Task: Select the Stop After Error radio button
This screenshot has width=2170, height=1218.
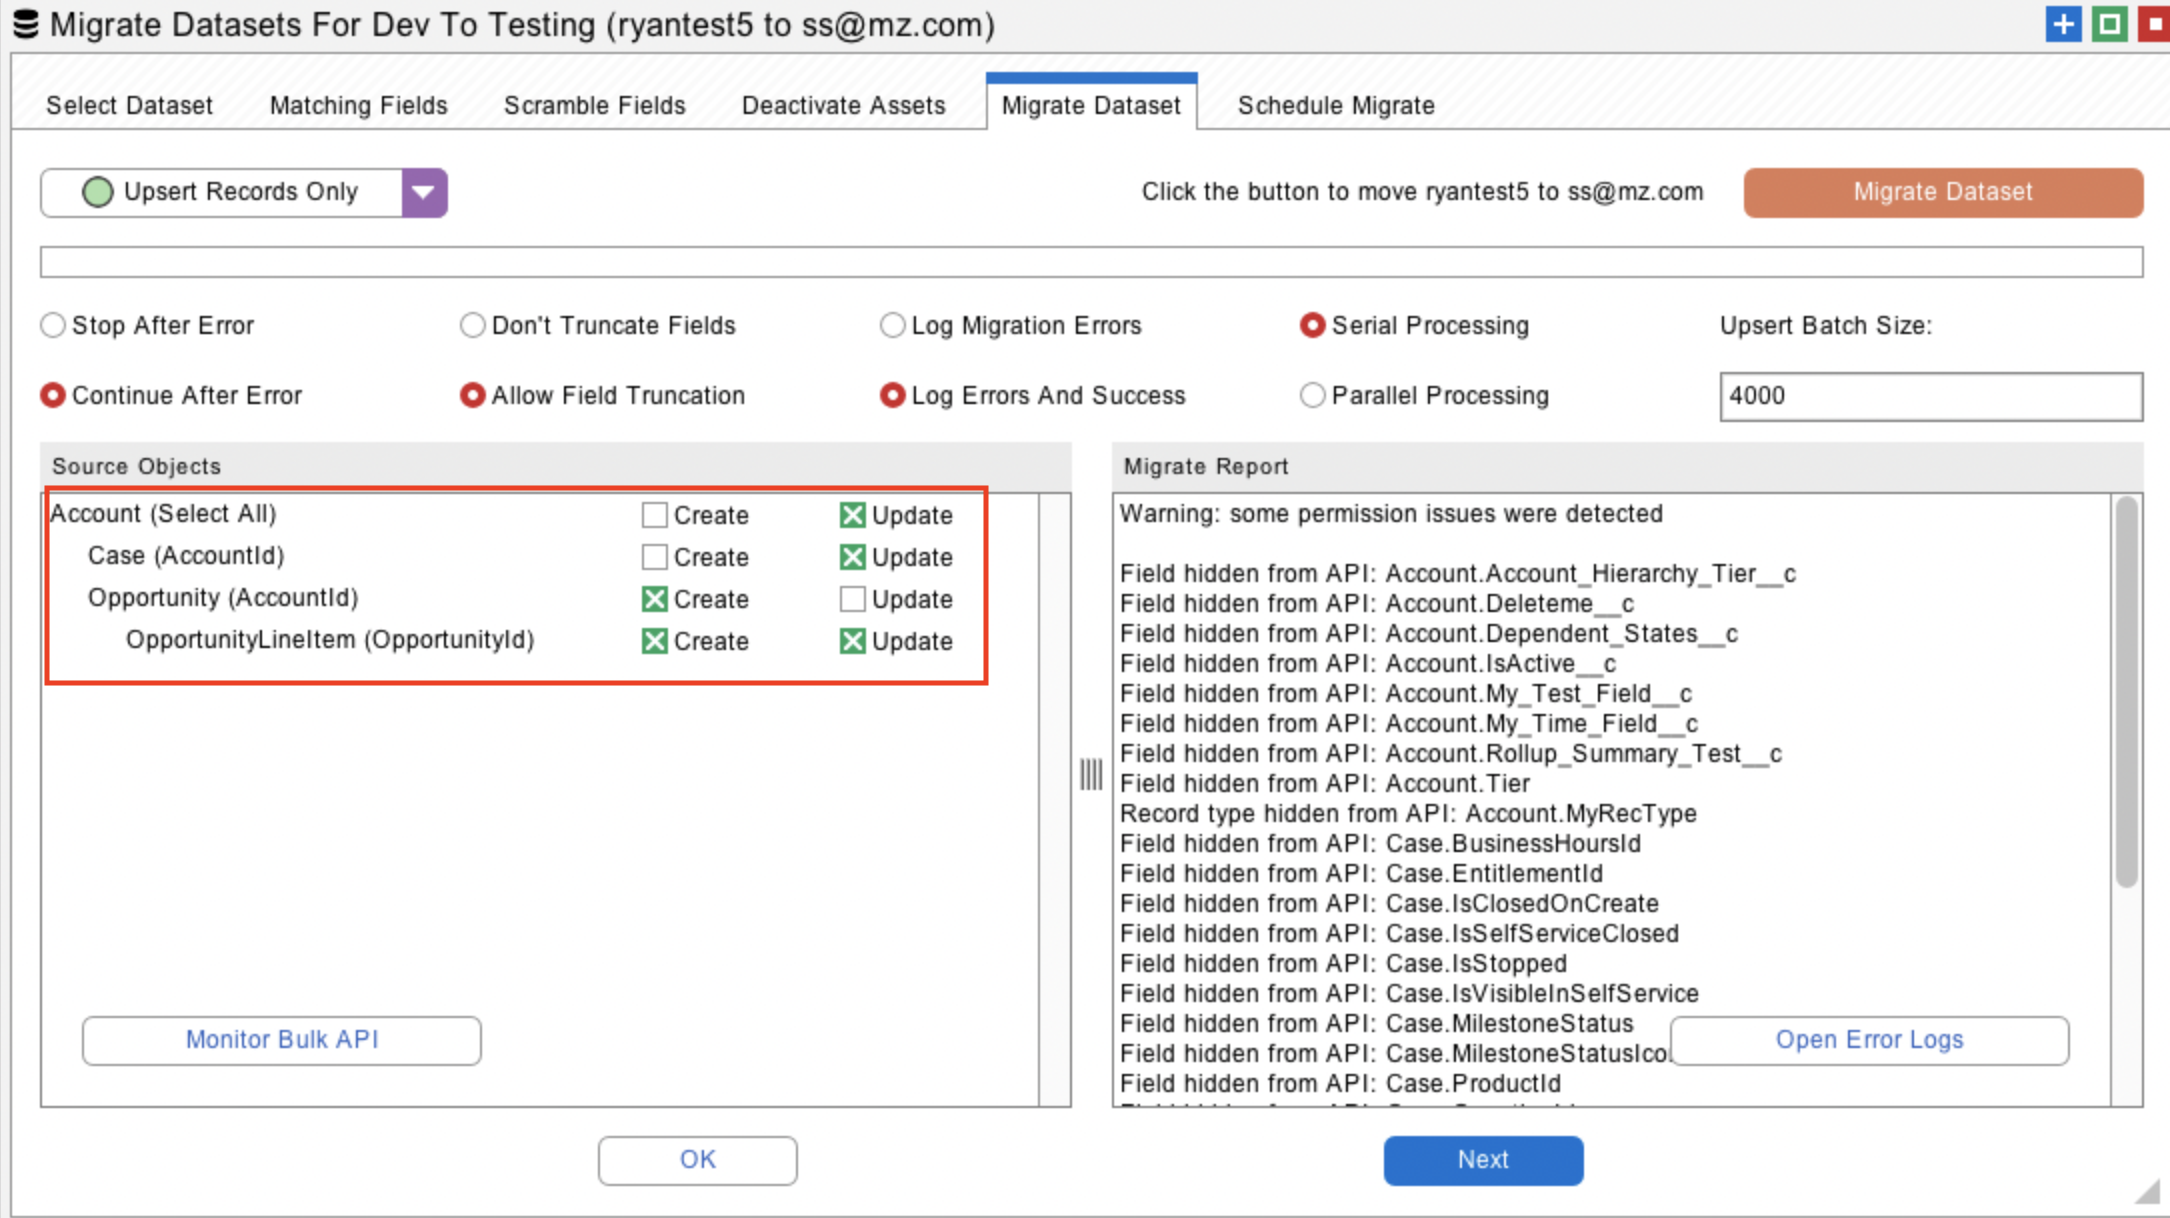Action: tap(53, 326)
